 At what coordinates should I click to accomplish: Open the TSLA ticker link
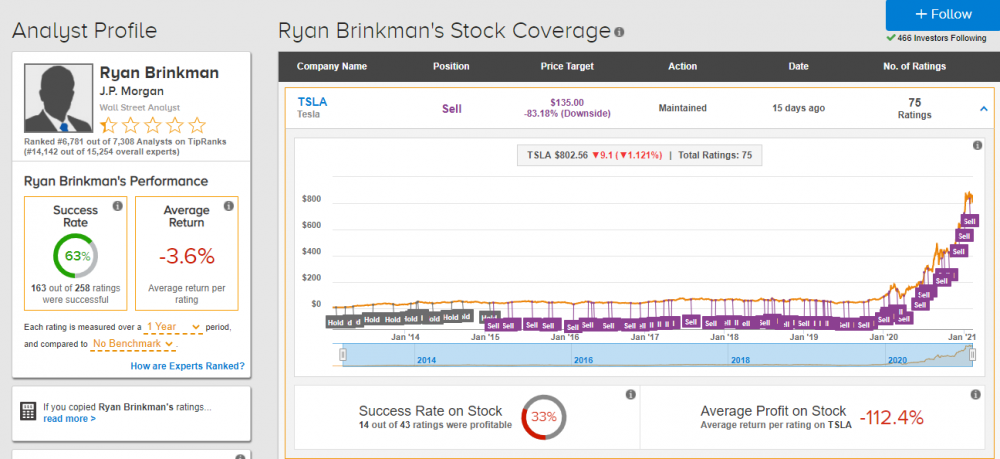[x=312, y=101]
